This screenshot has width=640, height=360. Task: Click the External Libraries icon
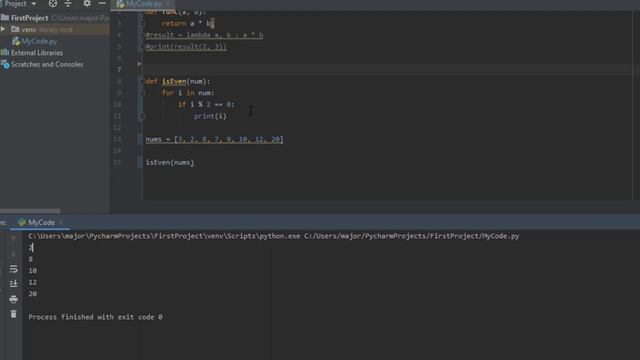coord(5,53)
